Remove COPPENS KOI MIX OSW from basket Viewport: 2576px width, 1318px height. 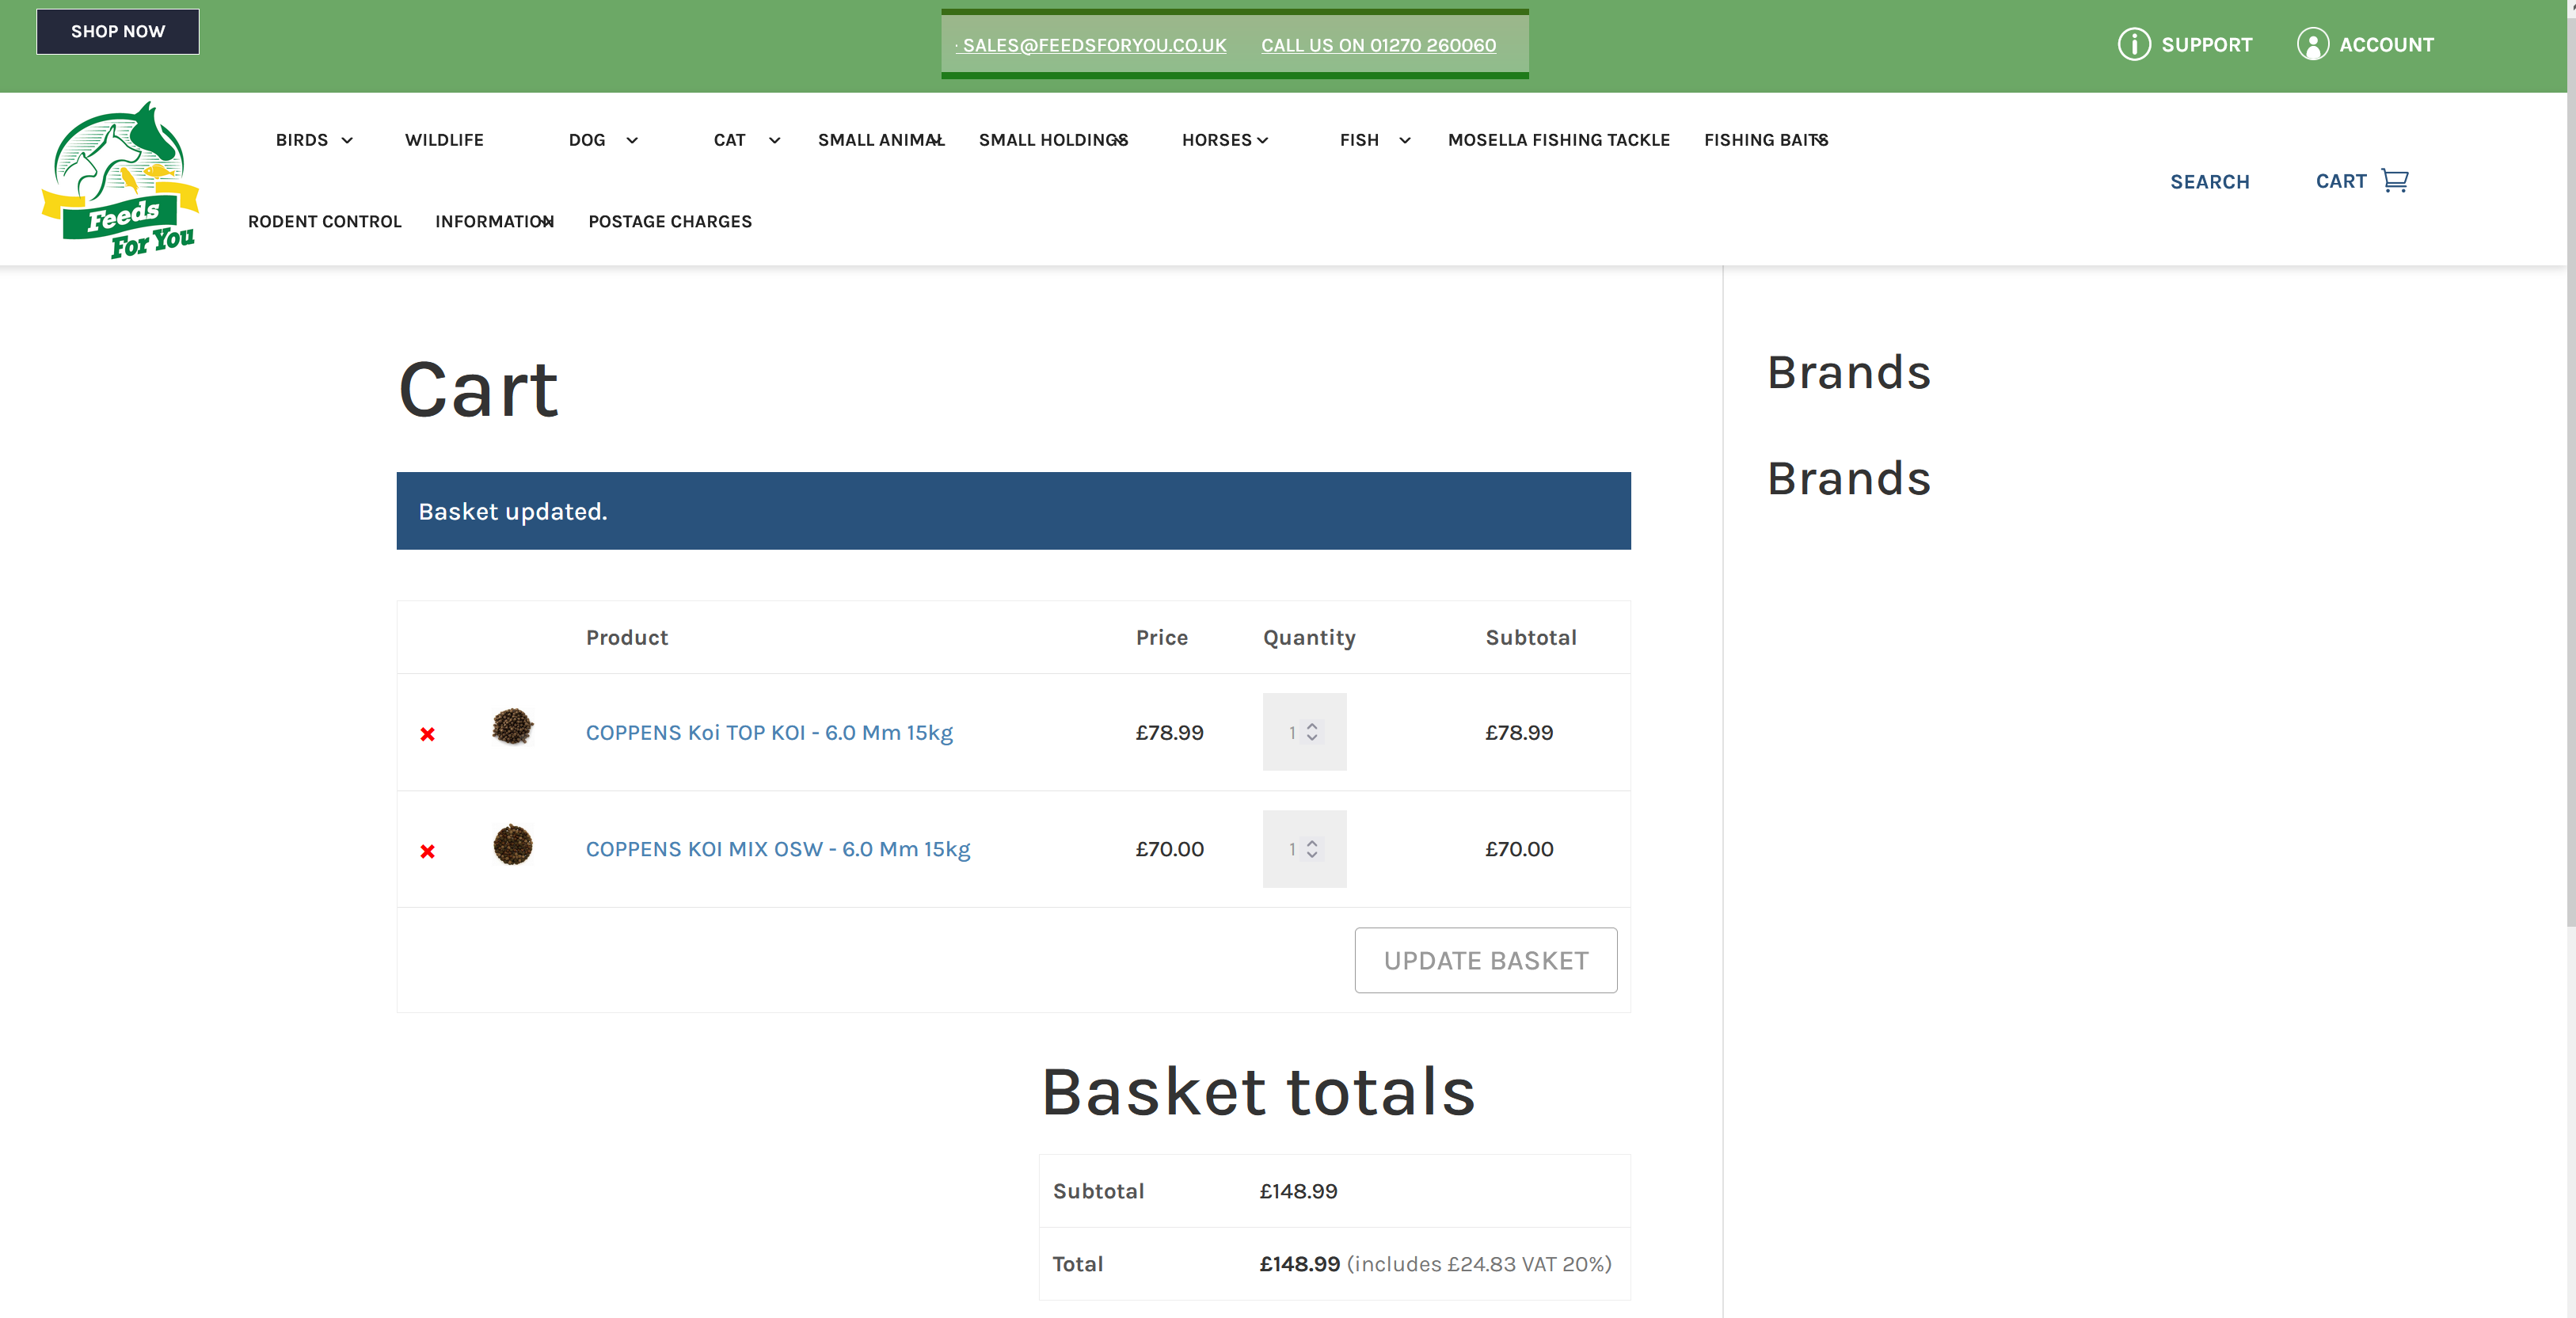click(428, 851)
